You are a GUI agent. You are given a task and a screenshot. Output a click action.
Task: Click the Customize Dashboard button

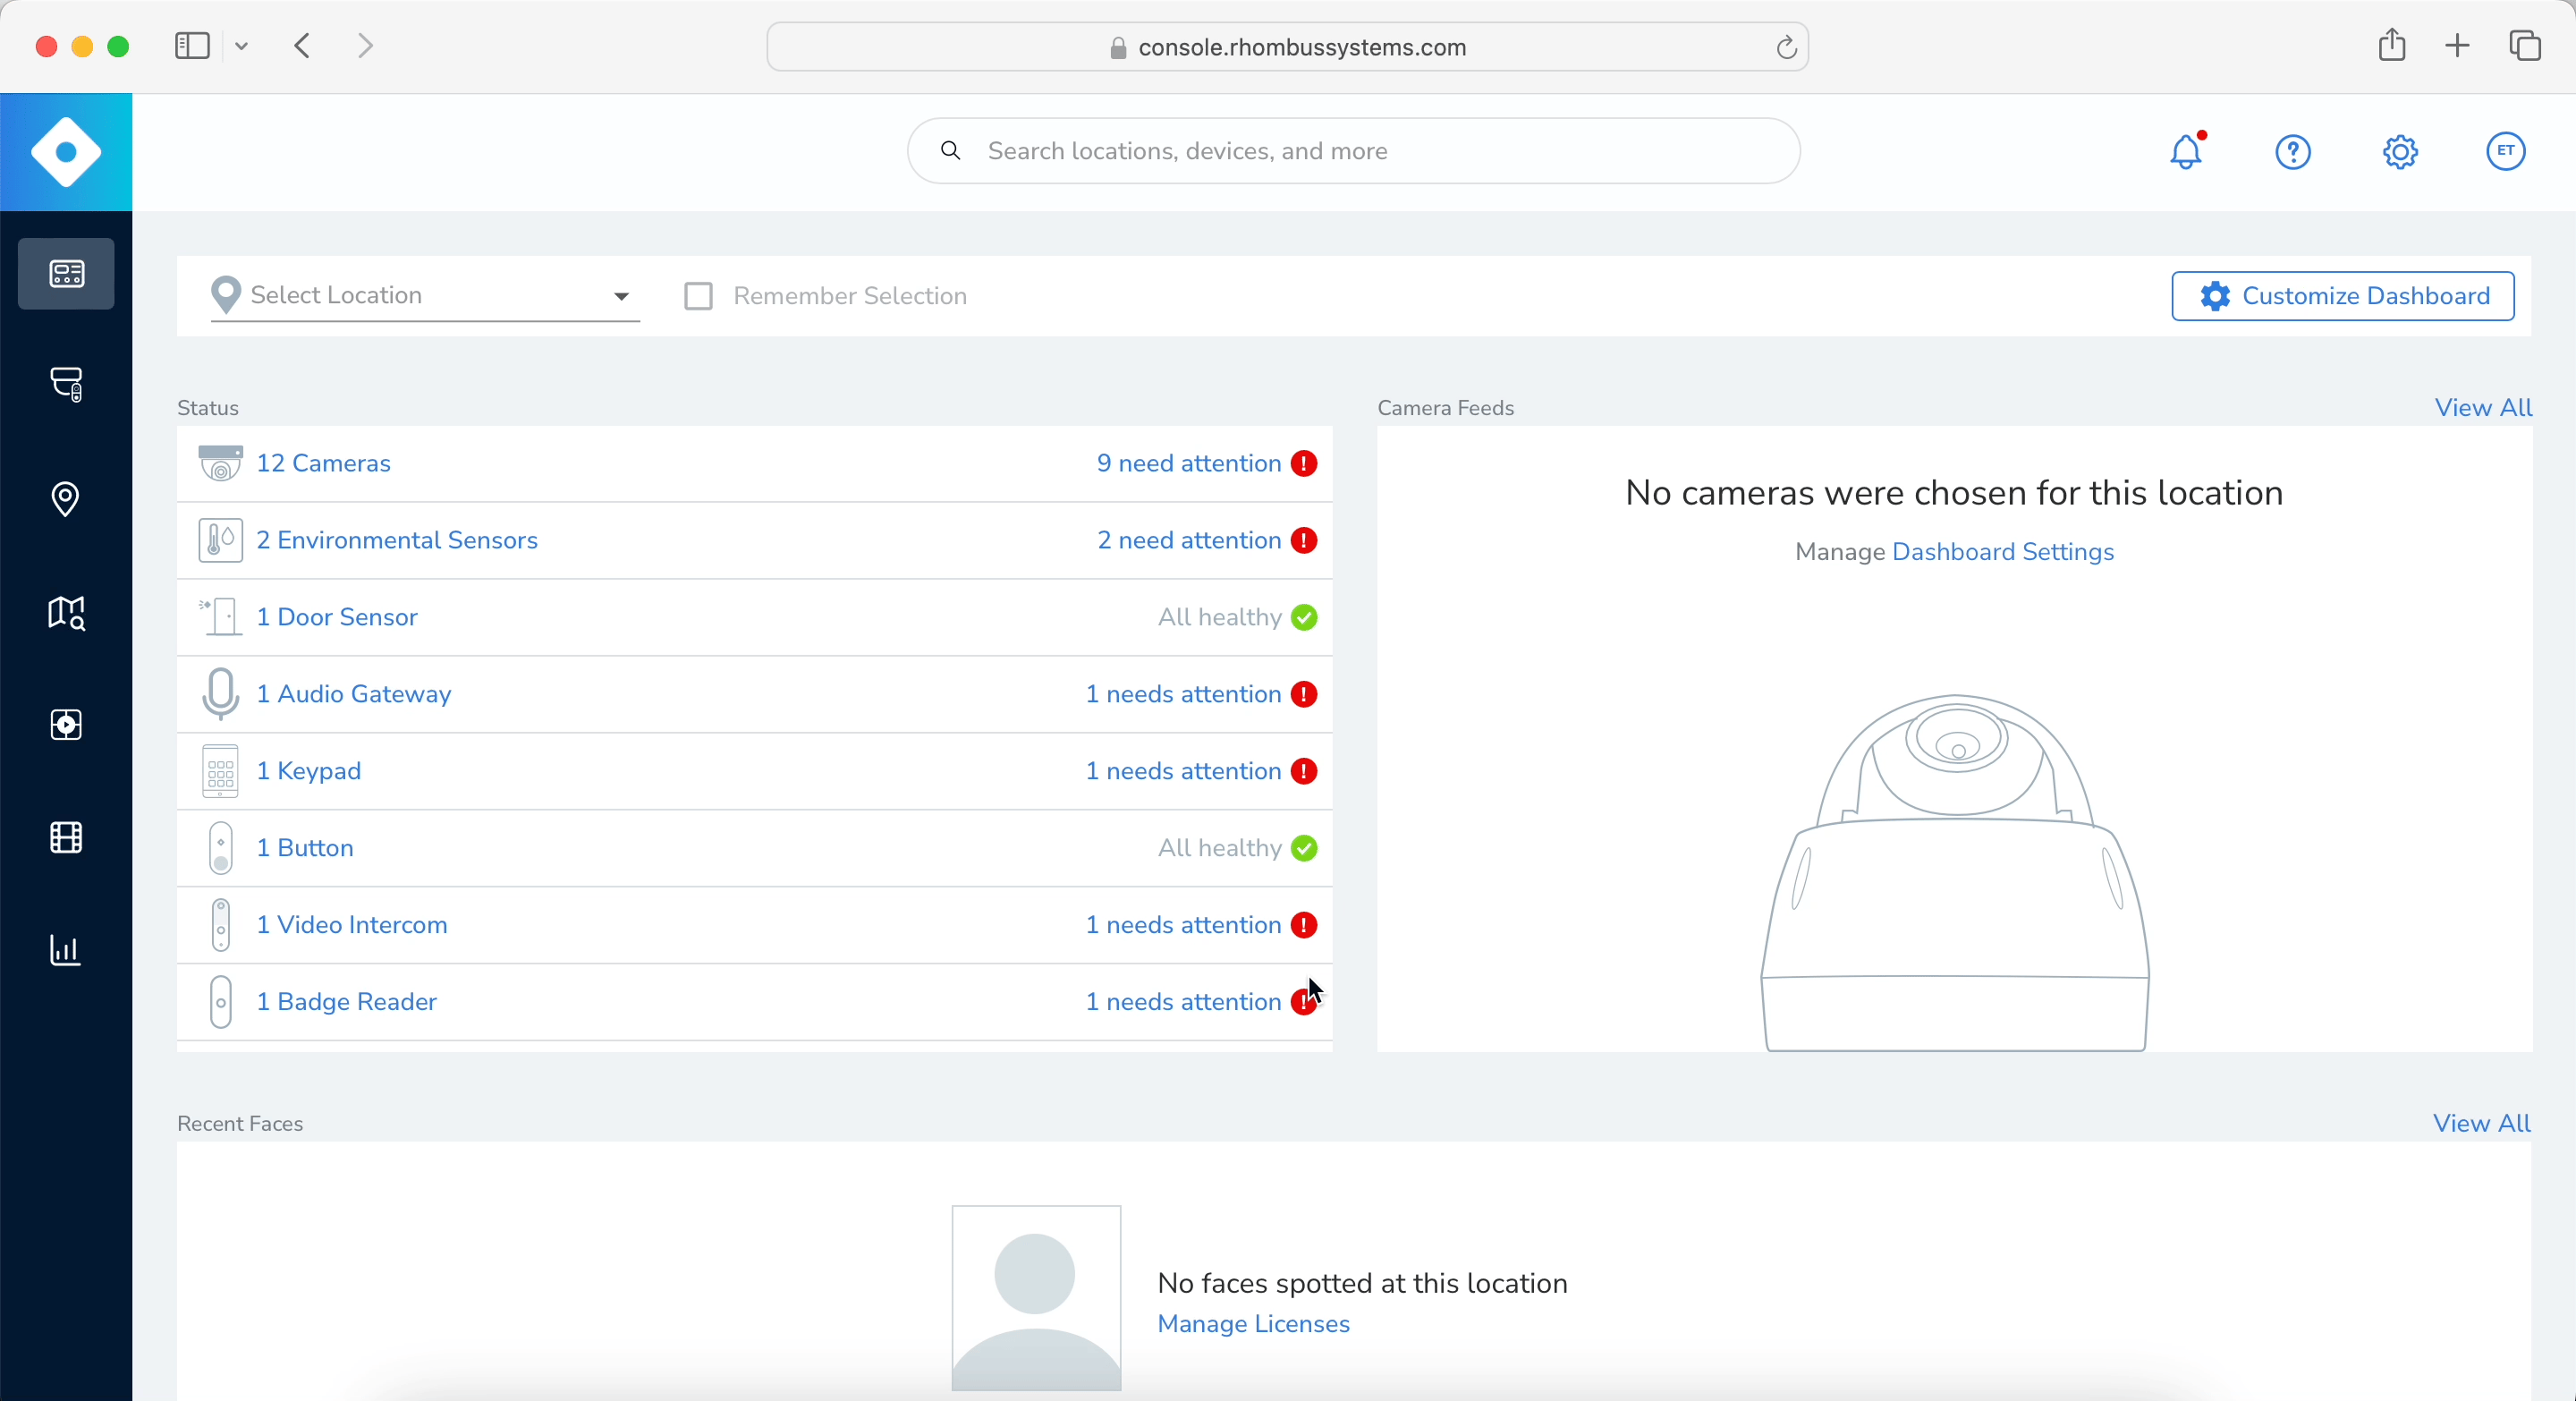(2343, 296)
